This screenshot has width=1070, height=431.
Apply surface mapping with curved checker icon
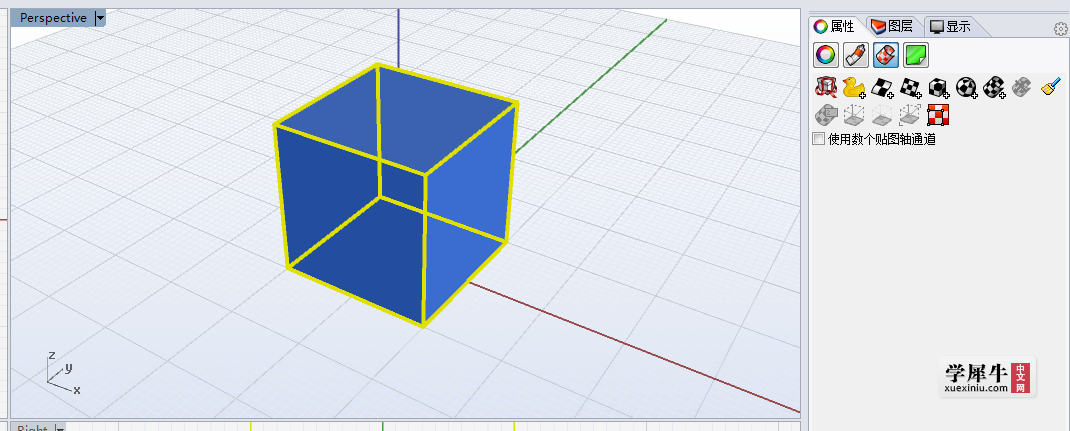point(882,87)
